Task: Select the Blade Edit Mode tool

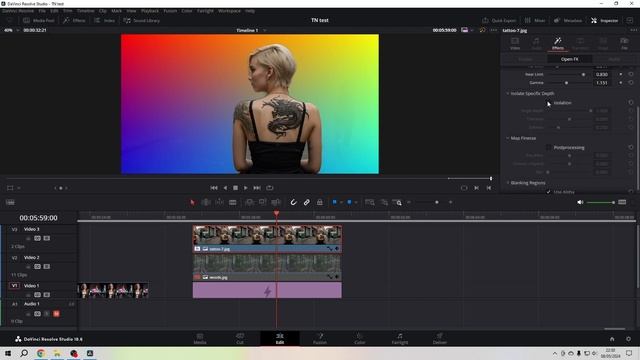Action: (233, 202)
